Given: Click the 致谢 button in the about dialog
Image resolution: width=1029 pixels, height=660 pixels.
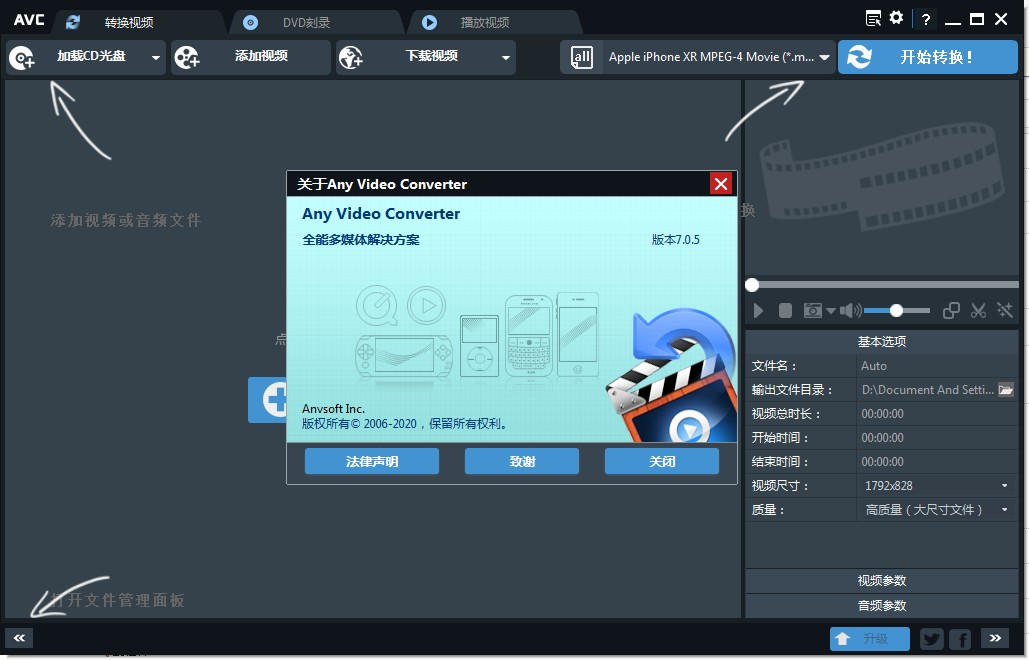Looking at the screenshot, I should point(521,461).
